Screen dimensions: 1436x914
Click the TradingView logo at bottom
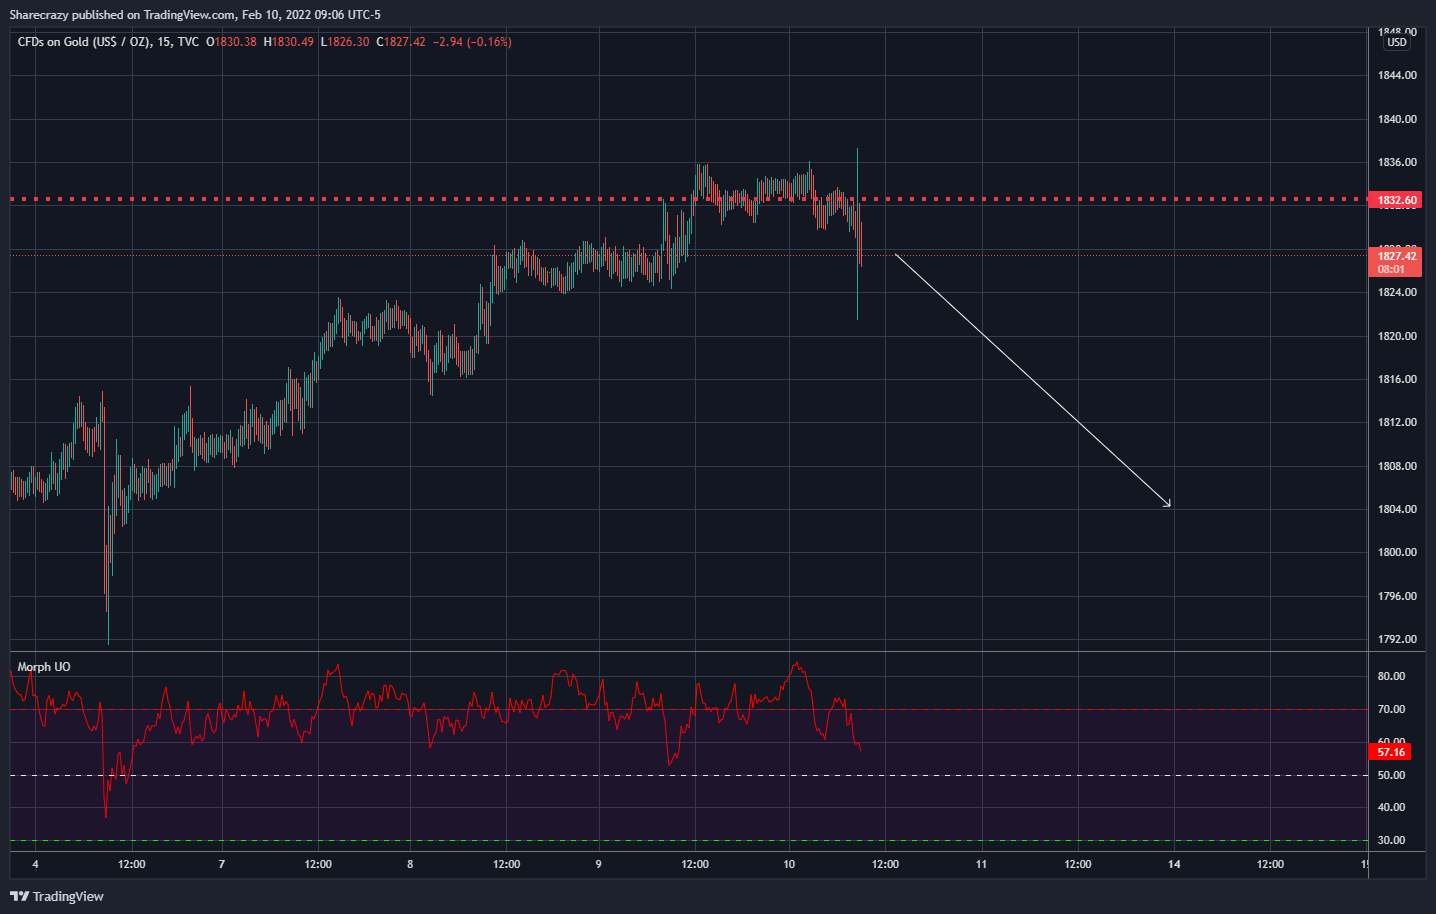57,896
